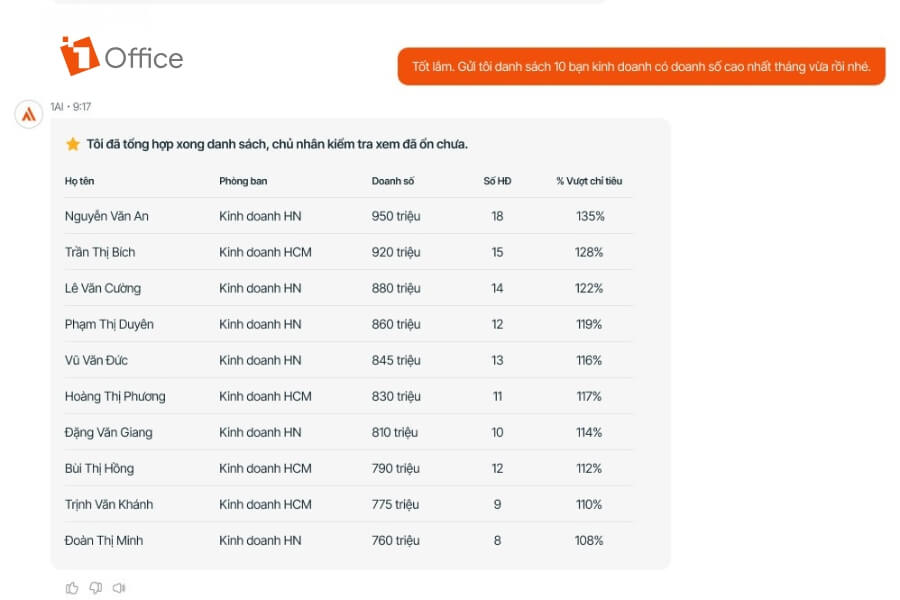The image size is (900, 600).
Task: Click the "Phòng ban" column header
Action: coord(243,181)
